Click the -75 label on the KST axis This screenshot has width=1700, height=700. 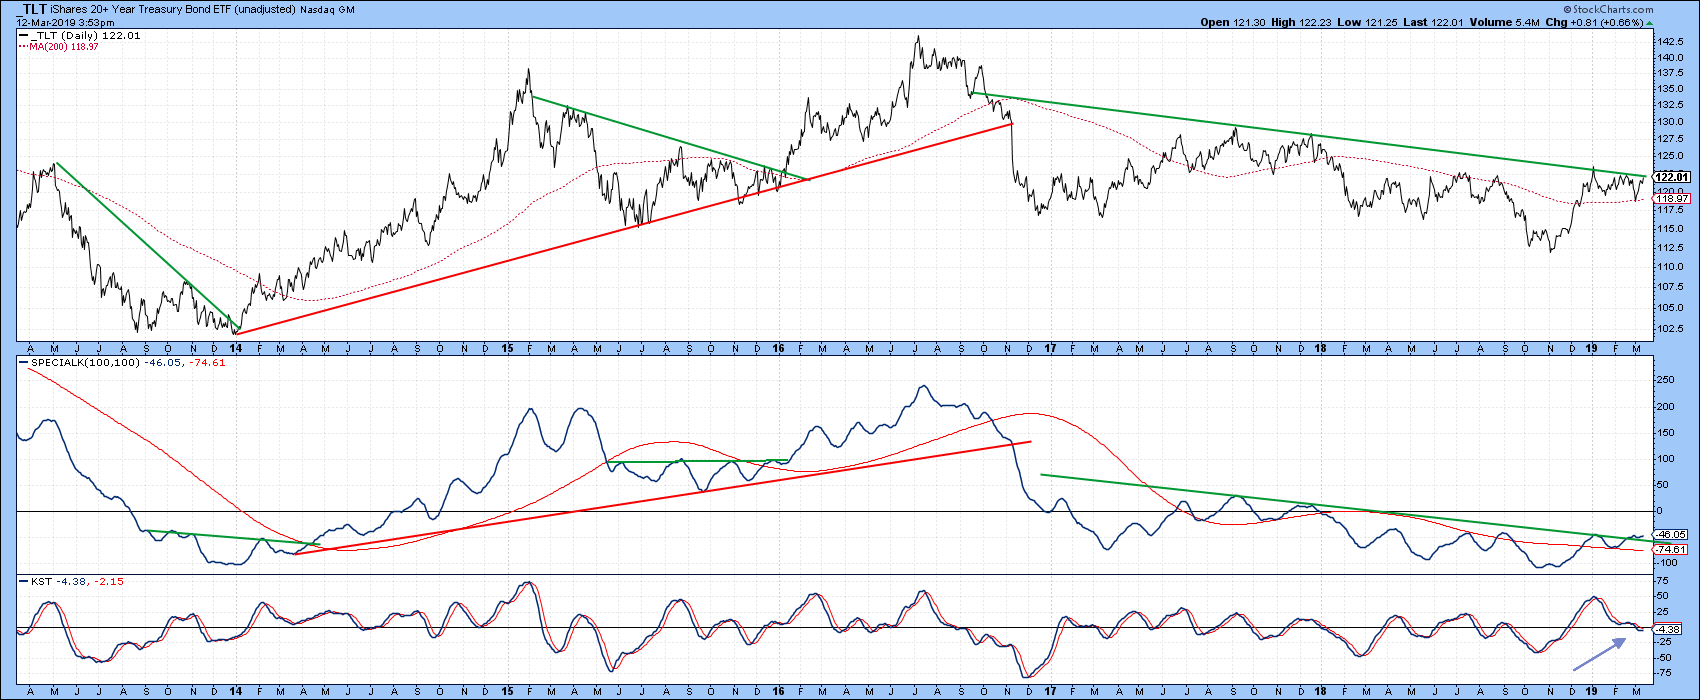pos(1664,673)
